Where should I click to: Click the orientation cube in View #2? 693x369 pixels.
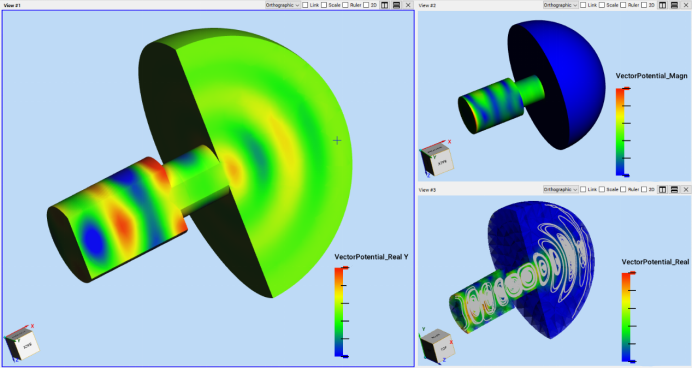click(x=437, y=159)
